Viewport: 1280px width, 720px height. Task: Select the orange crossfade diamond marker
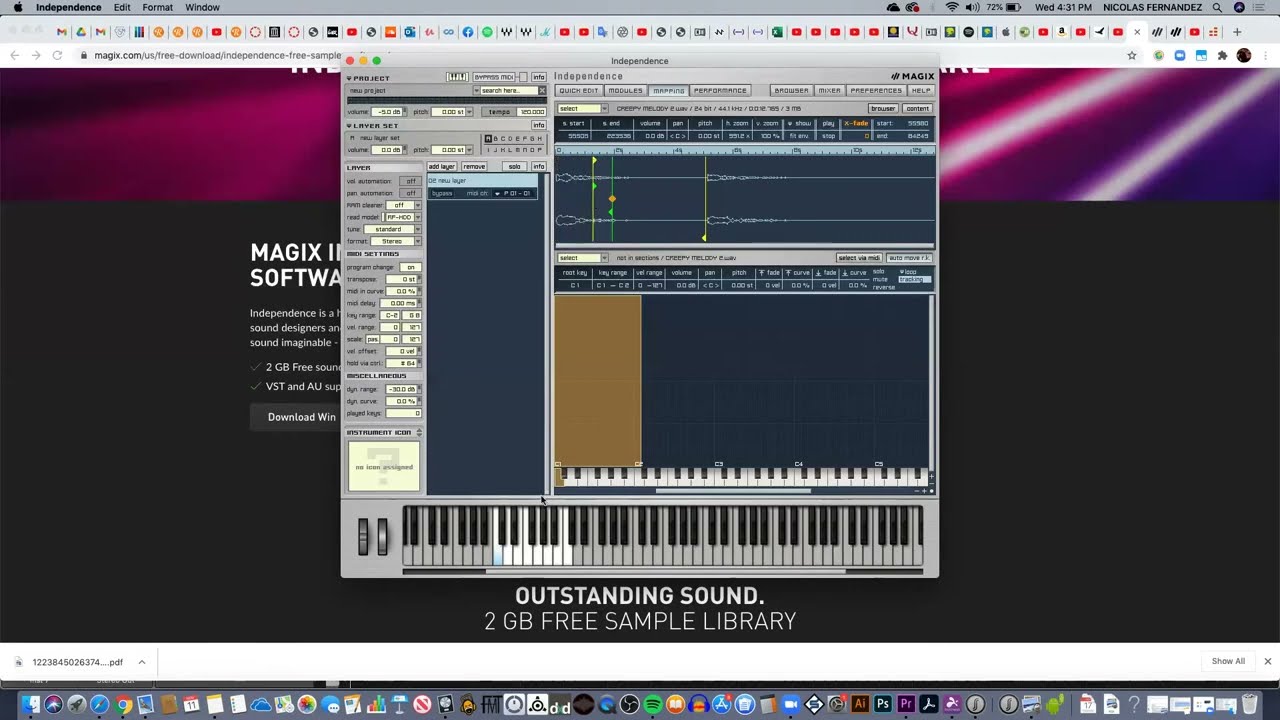click(612, 199)
